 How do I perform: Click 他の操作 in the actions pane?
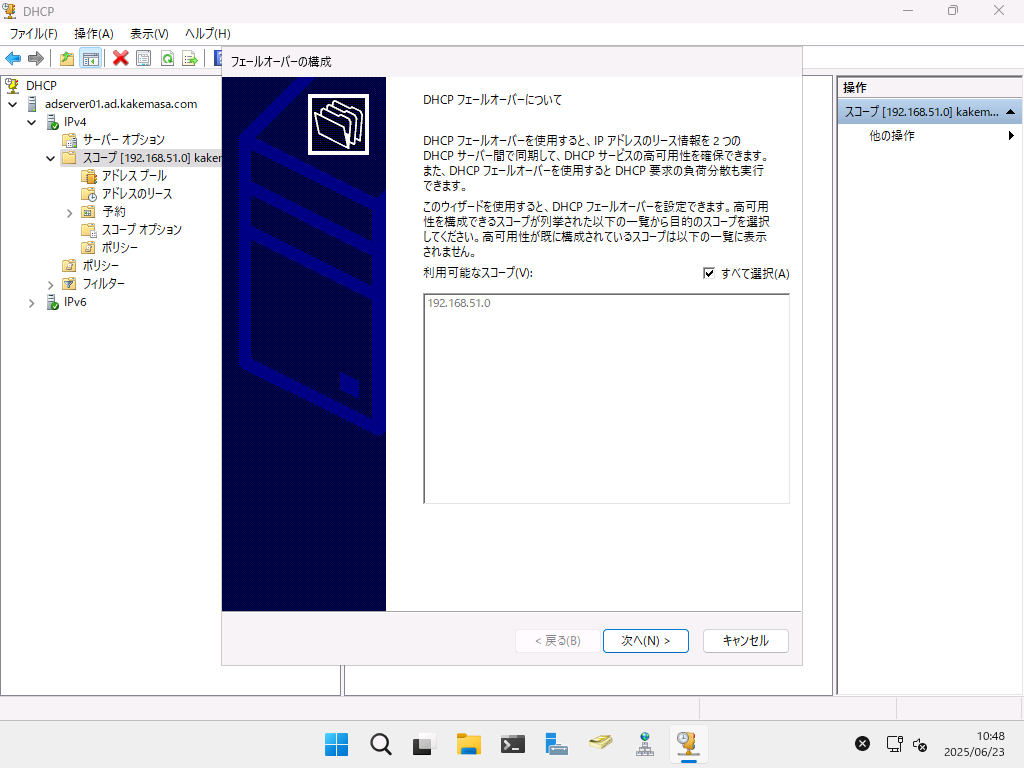coord(891,136)
